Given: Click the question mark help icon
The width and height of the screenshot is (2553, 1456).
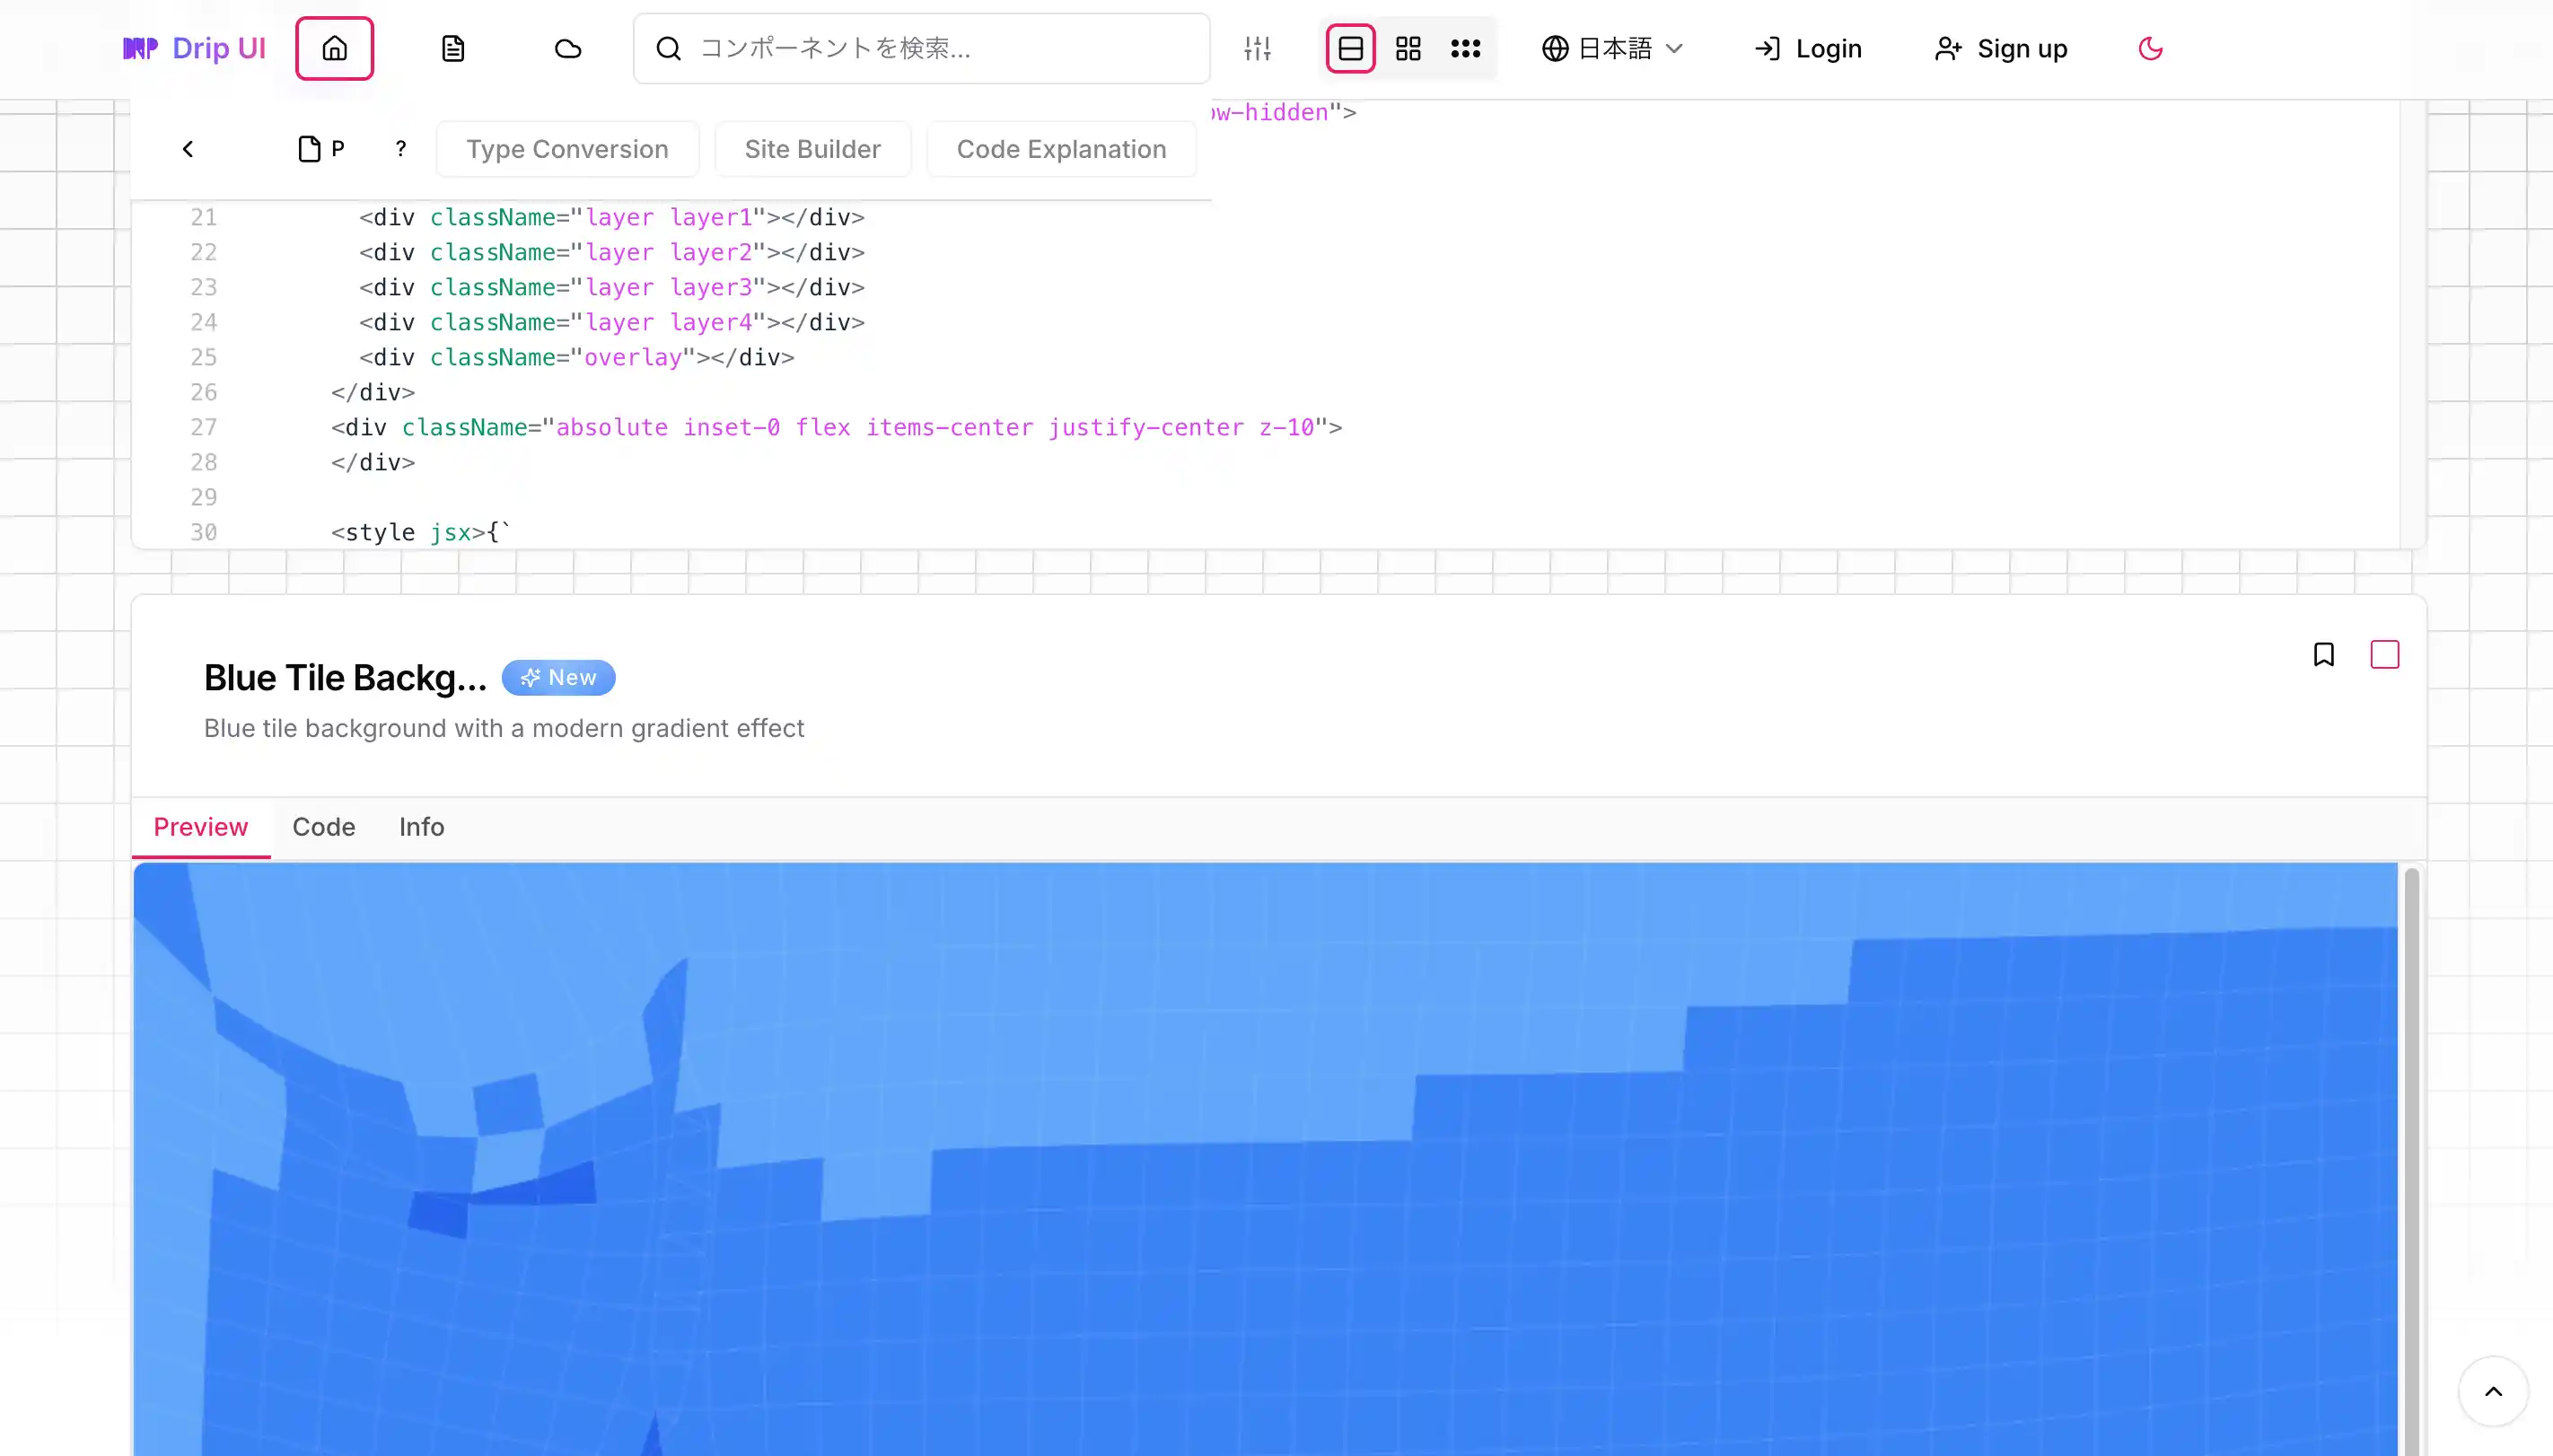Looking at the screenshot, I should point(401,149).
